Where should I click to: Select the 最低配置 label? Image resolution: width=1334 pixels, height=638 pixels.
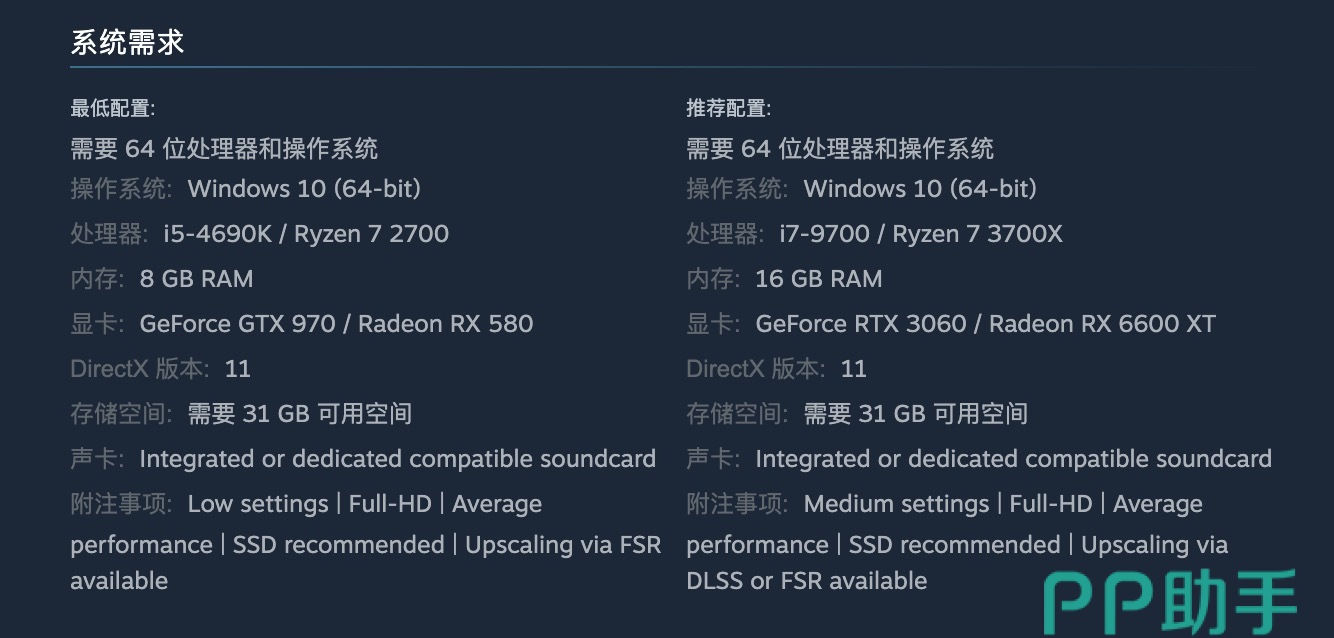pyautogui.click(x=112, y=108)
